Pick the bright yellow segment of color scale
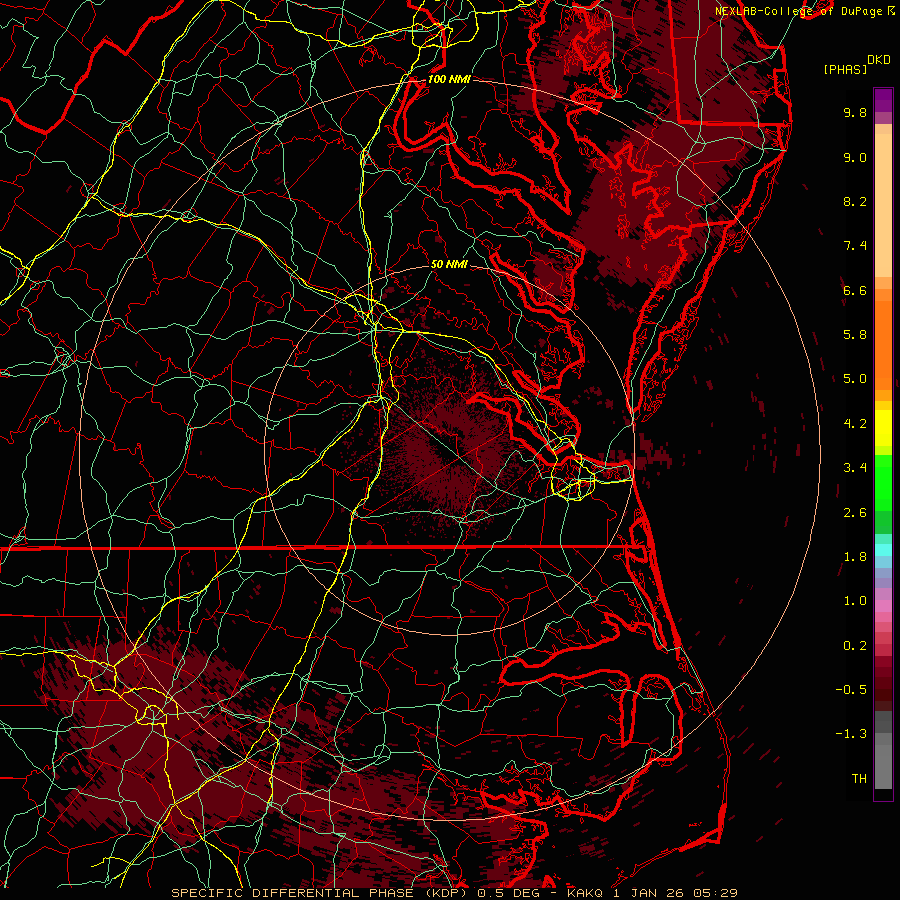The image size is (900, 900). (883, 428)
